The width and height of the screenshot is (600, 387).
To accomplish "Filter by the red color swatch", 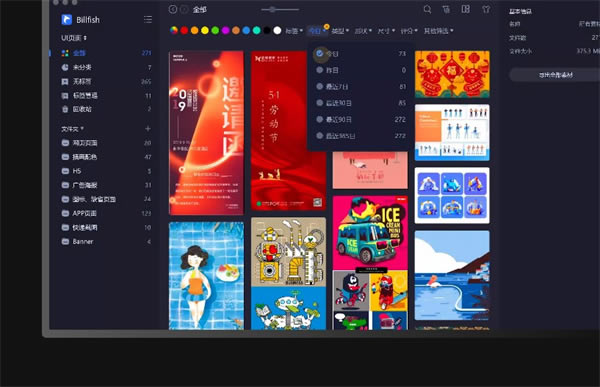I will point(184,31).
